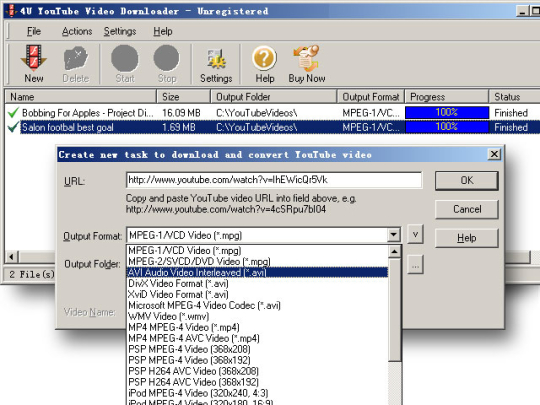Click the green checkmark beside Salon footbal best goal
540x405 pixels.
pyautogui.click(x=13, y=127)
